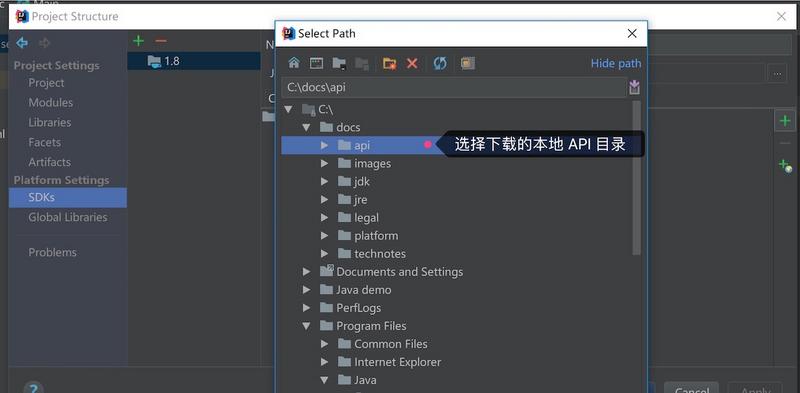
Task: Expand the jdk folder arrow
Action: click(x=324, y=181)
